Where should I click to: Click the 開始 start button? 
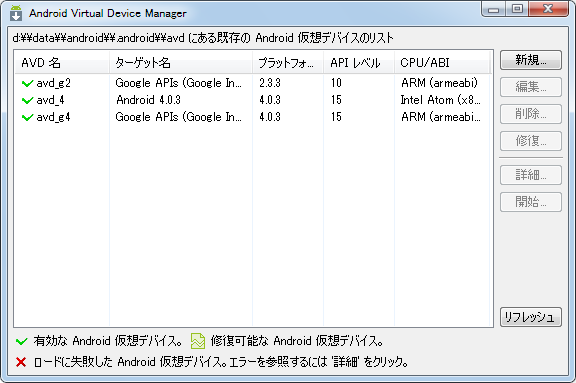tap(530, 202)
